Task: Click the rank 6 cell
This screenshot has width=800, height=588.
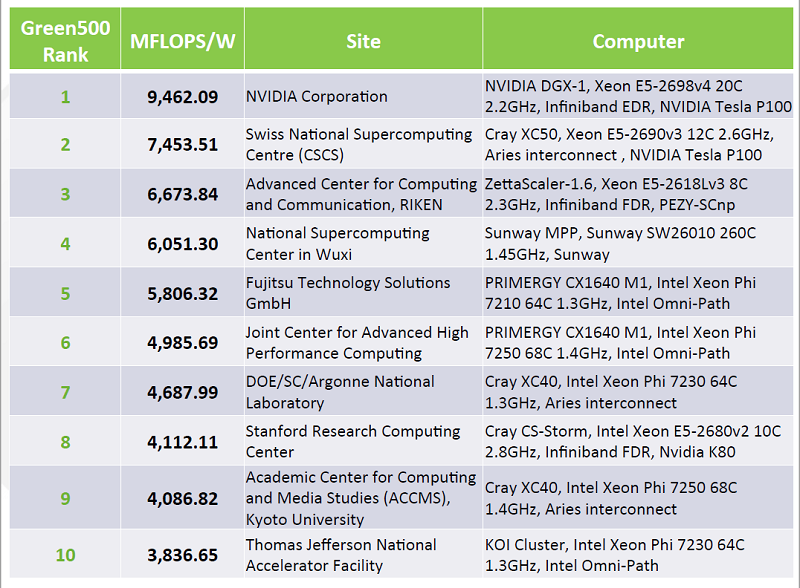Action: tap(65, 342)
